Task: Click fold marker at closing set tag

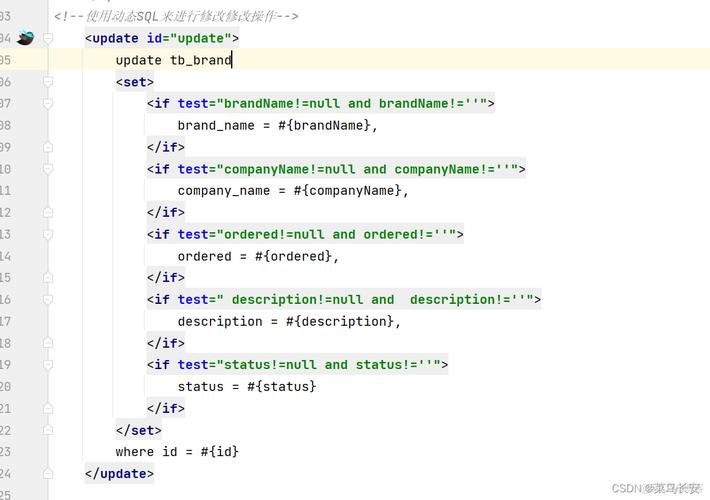Action: [48, 430]
